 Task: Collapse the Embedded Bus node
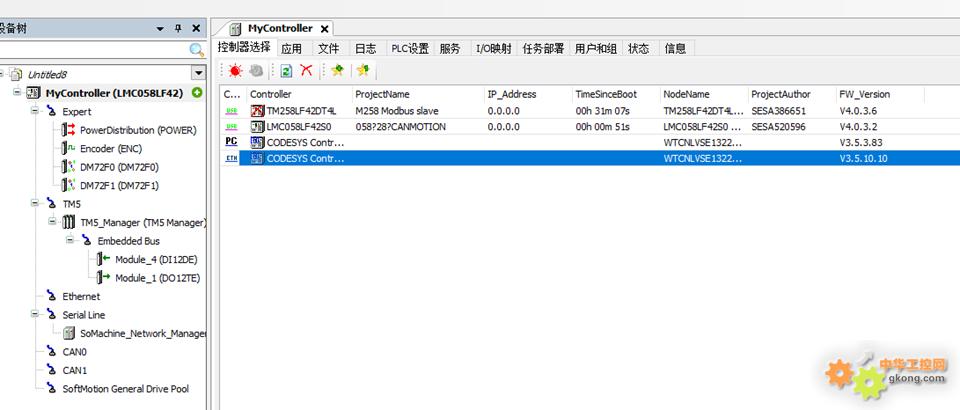(x=70, y=239)
